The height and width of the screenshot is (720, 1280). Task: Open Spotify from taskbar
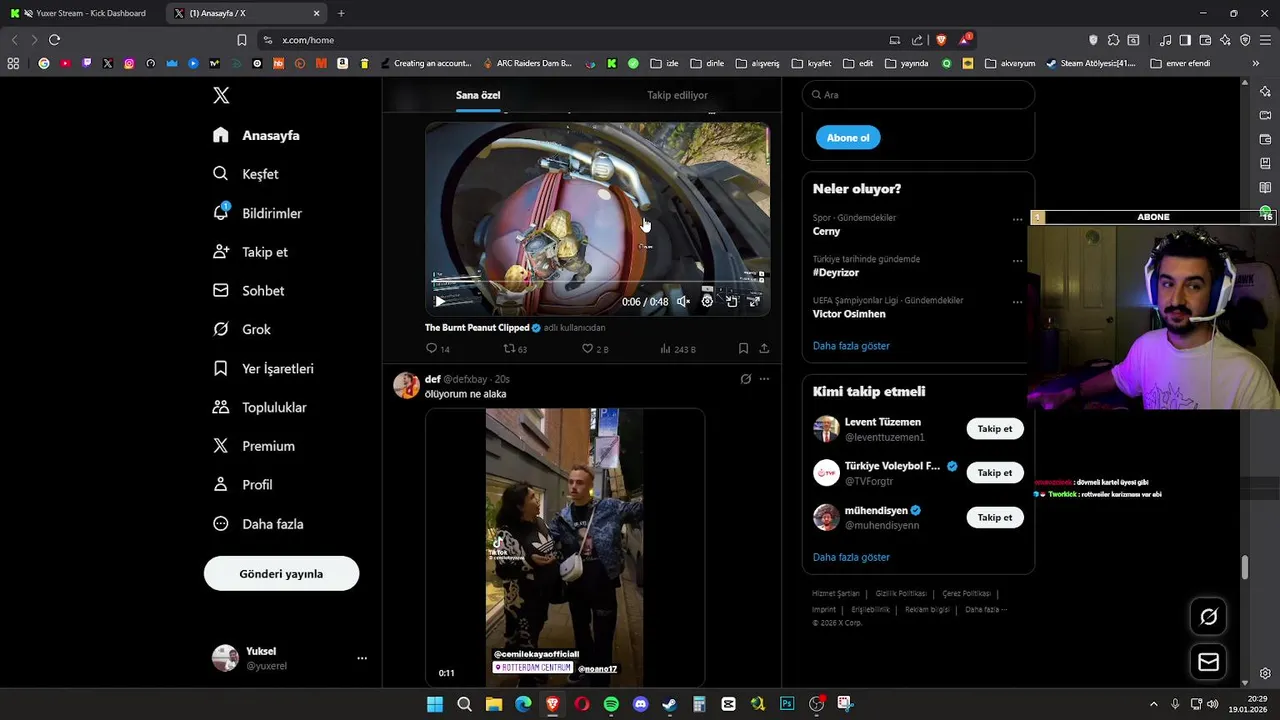tap(611, 704)
